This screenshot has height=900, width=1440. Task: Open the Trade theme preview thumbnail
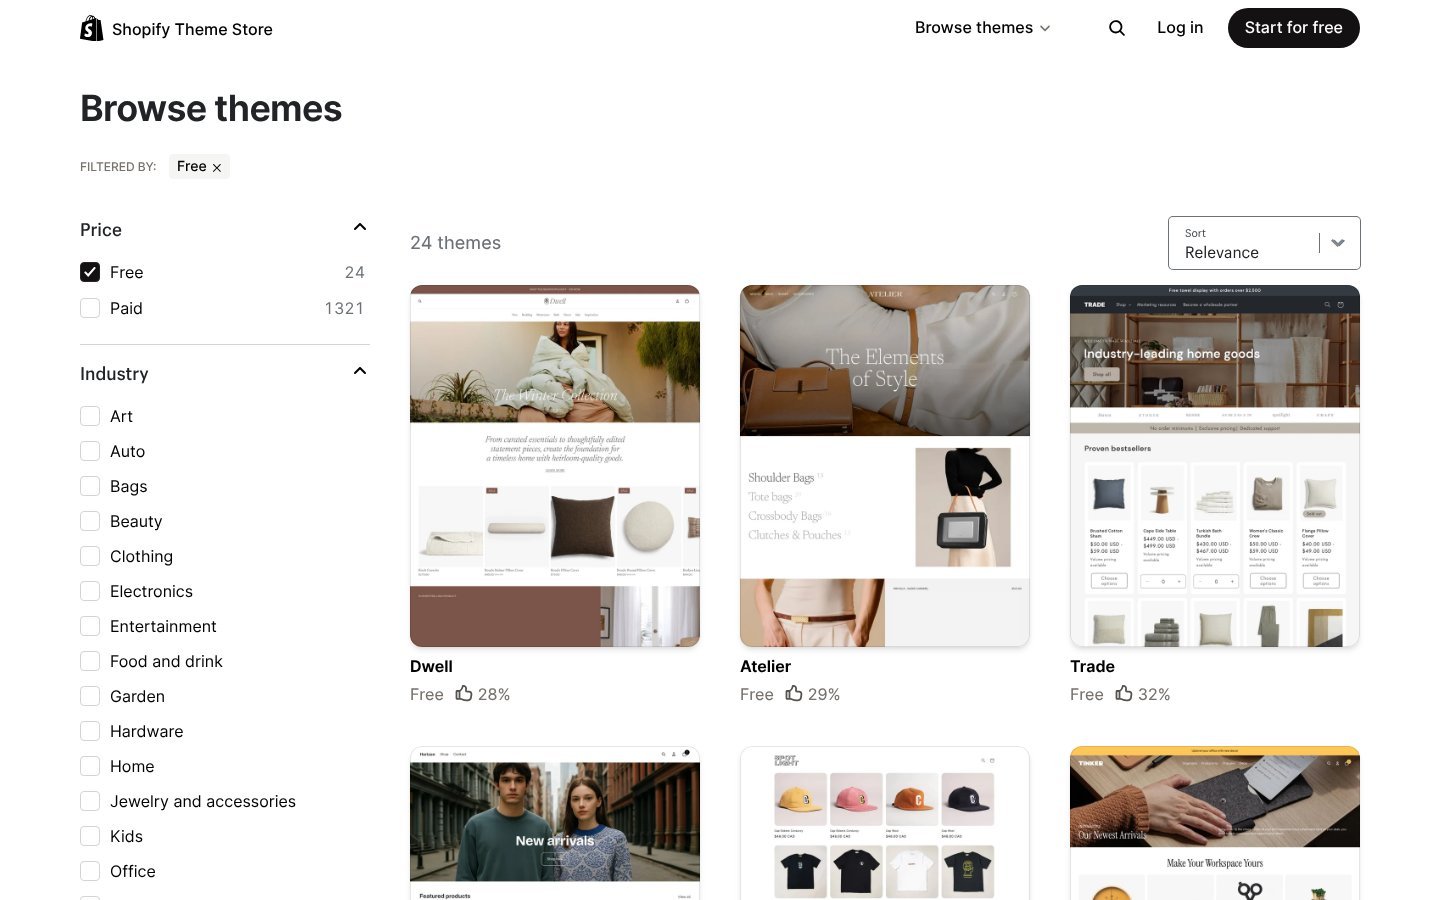click(1215, 466)
